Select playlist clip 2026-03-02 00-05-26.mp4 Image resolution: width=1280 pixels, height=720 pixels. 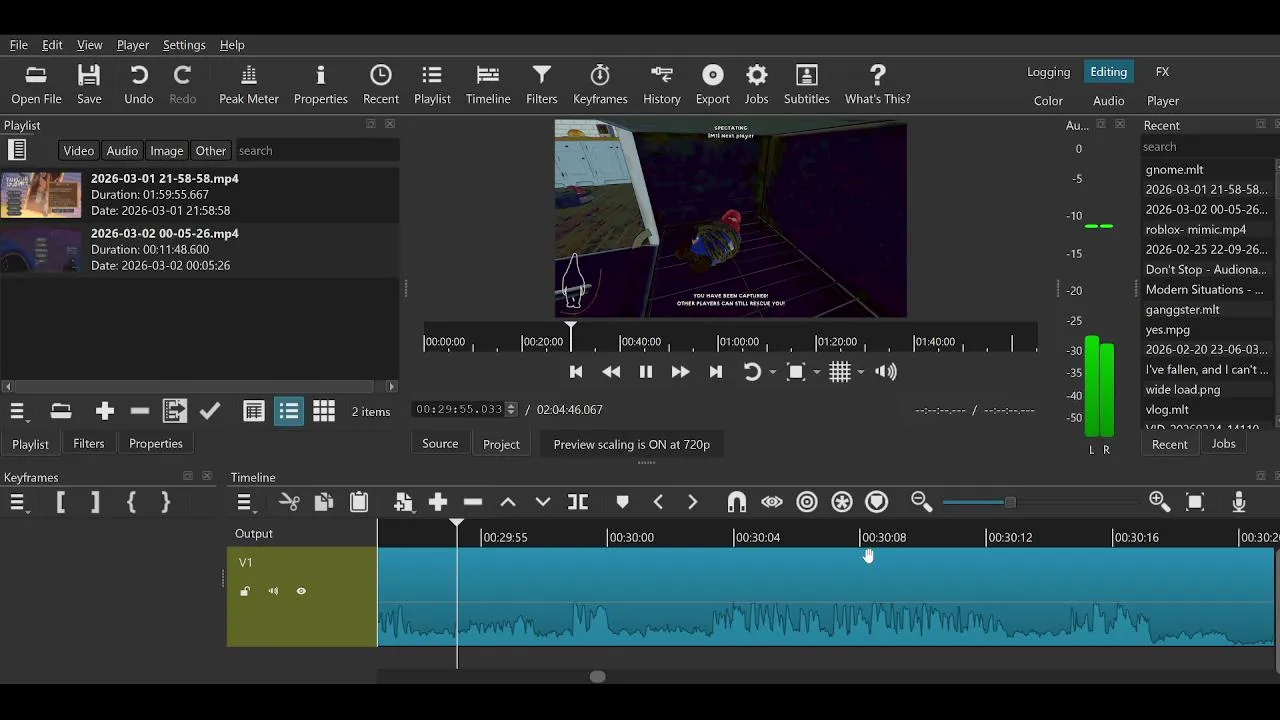pyautogui.click(x=200, y=249)
